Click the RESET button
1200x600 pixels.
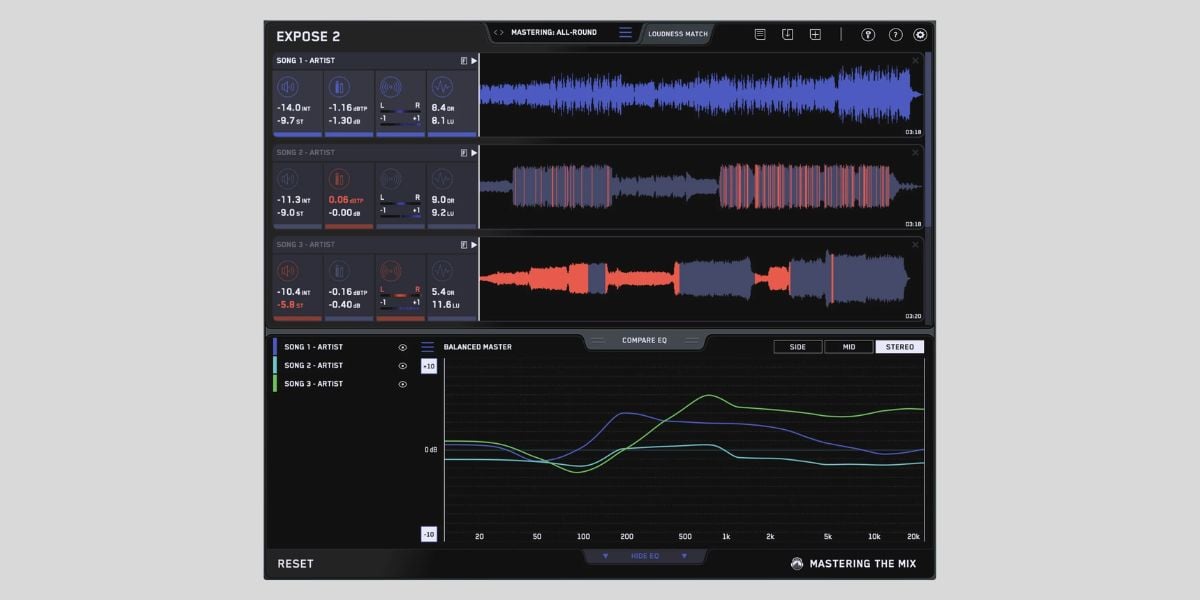[295, 564]
